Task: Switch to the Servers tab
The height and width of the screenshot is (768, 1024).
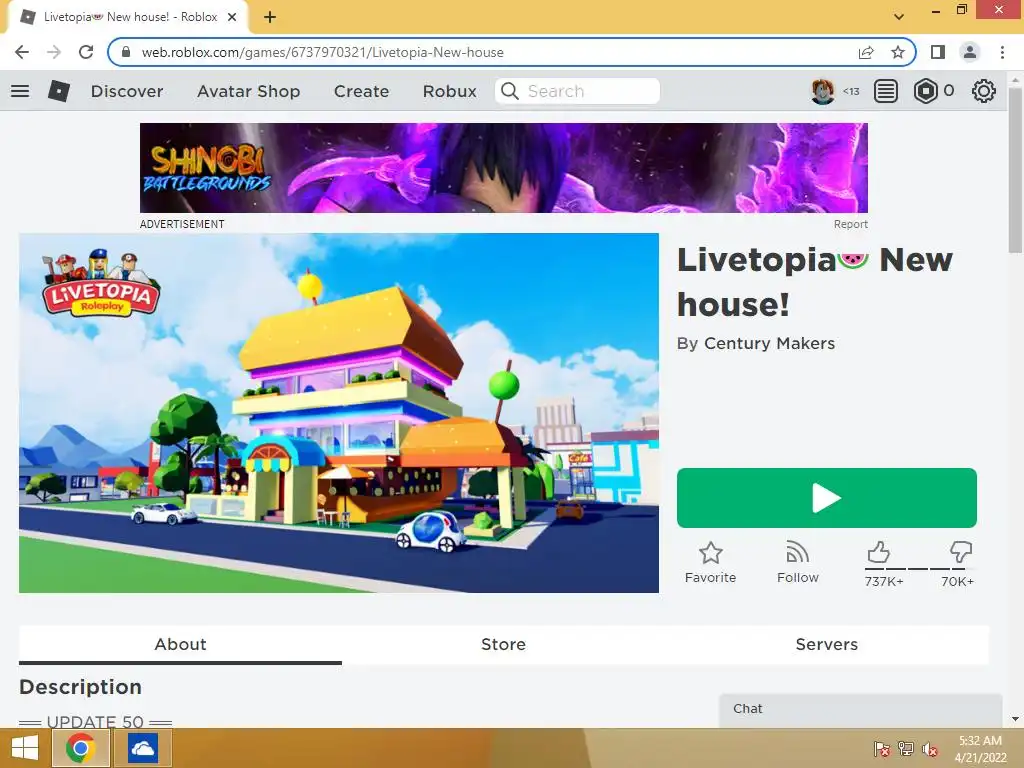Action: tap(826, 644)
